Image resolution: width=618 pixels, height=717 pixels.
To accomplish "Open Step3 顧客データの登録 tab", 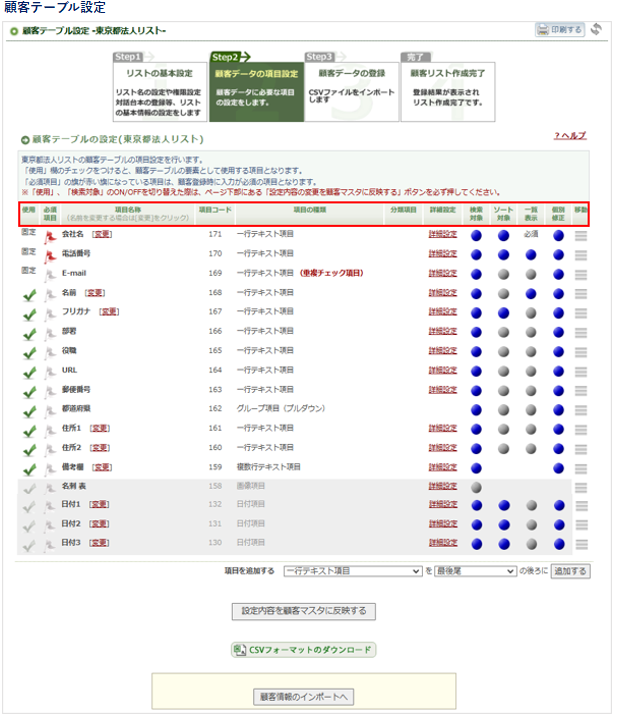I will (x=352, y=87).
